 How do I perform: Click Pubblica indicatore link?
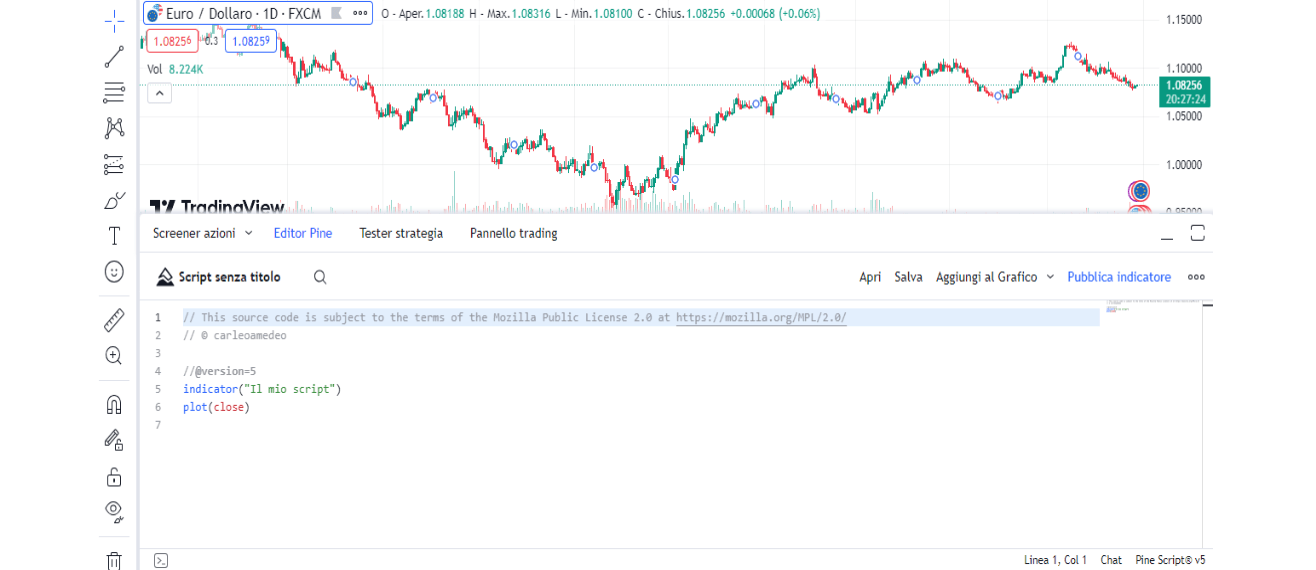(x=1118, y=277)
